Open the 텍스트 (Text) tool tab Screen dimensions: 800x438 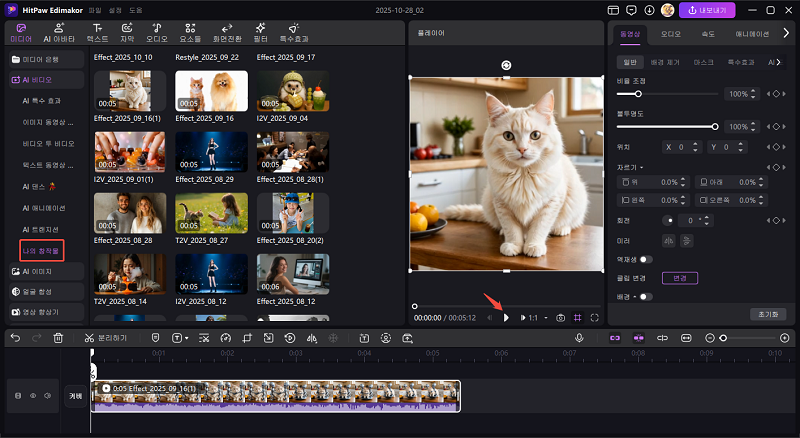[x=97, y=32]
